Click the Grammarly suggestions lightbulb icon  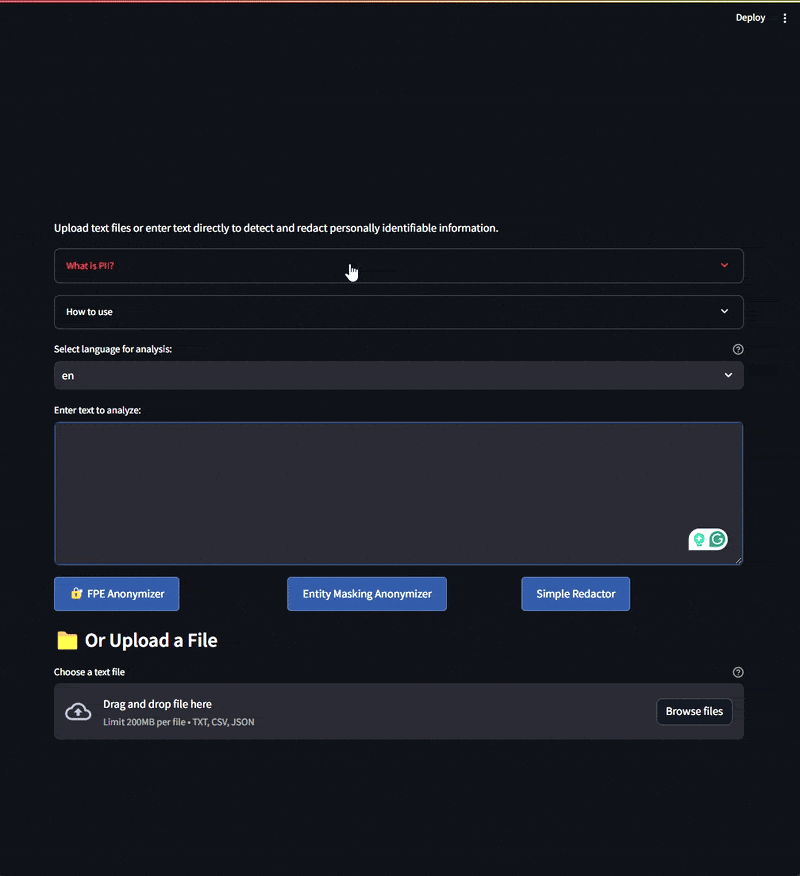699,539
